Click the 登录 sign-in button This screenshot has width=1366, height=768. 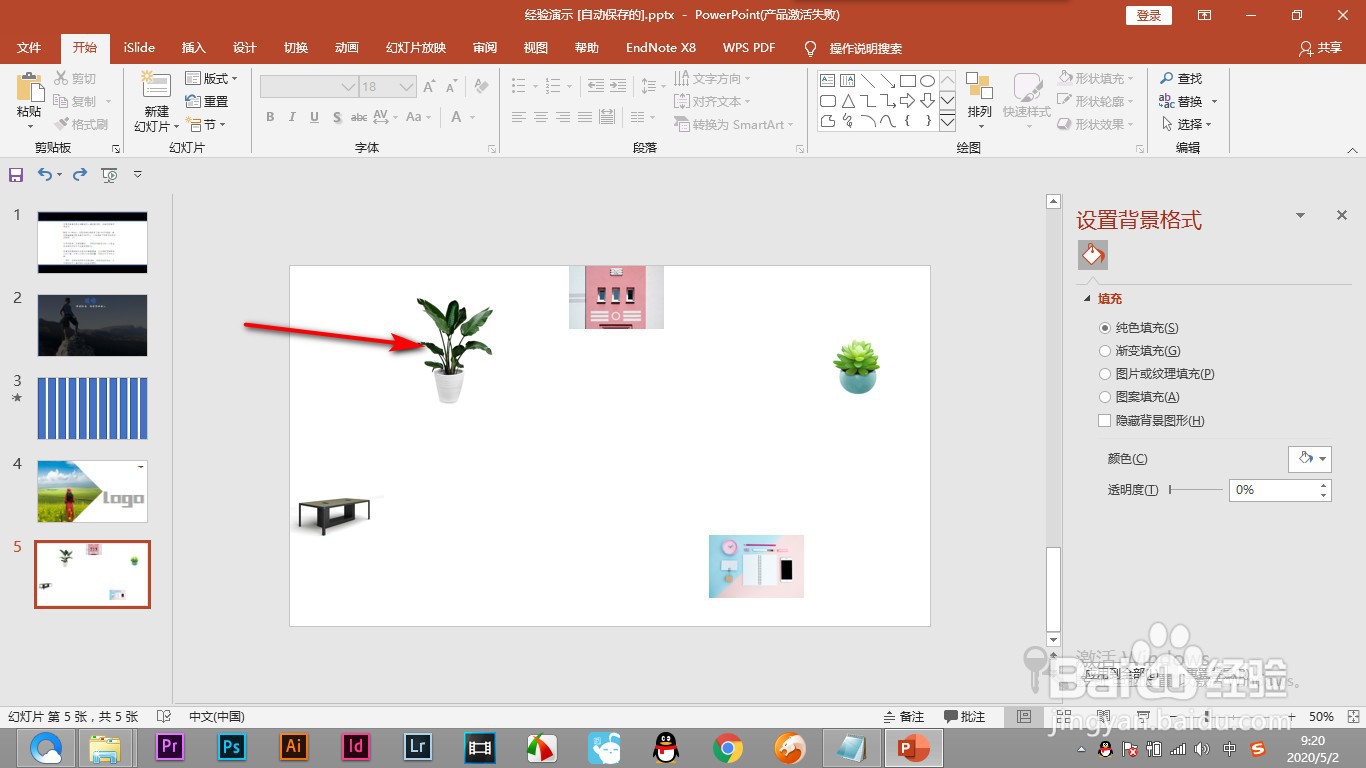pos(1148,15)
